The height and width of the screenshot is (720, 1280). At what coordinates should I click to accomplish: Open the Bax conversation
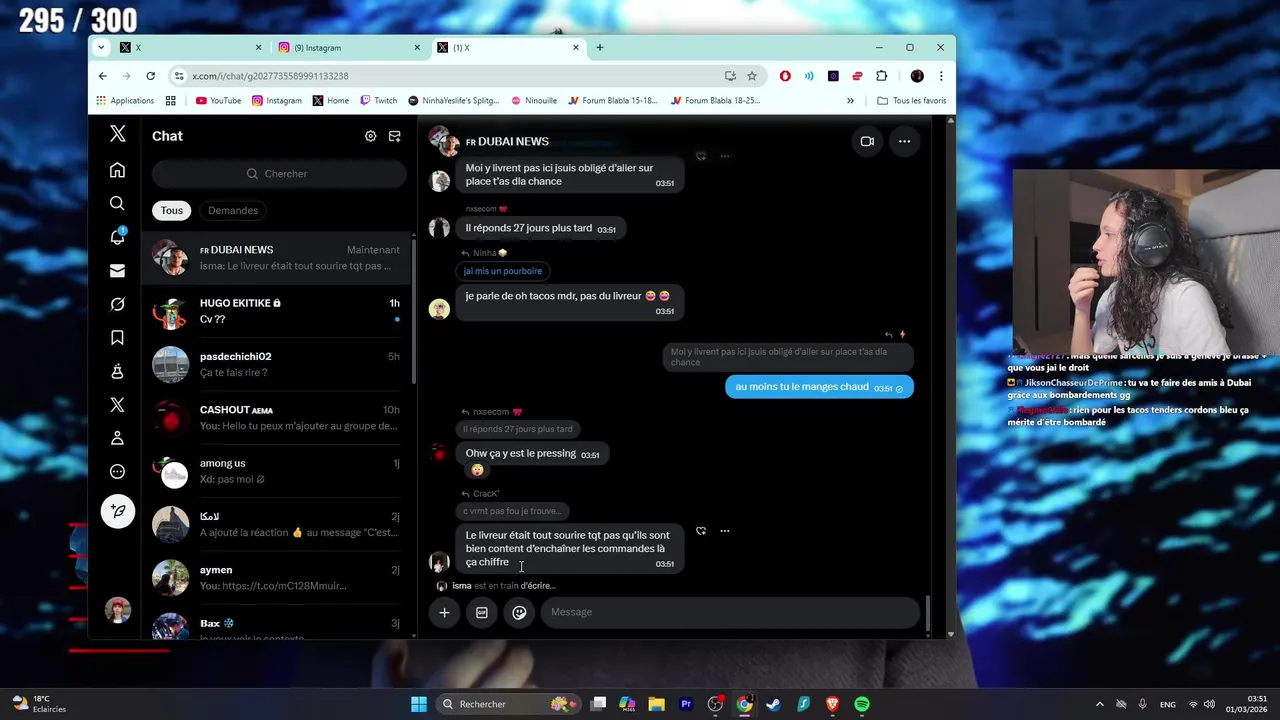tap(276, 626)
